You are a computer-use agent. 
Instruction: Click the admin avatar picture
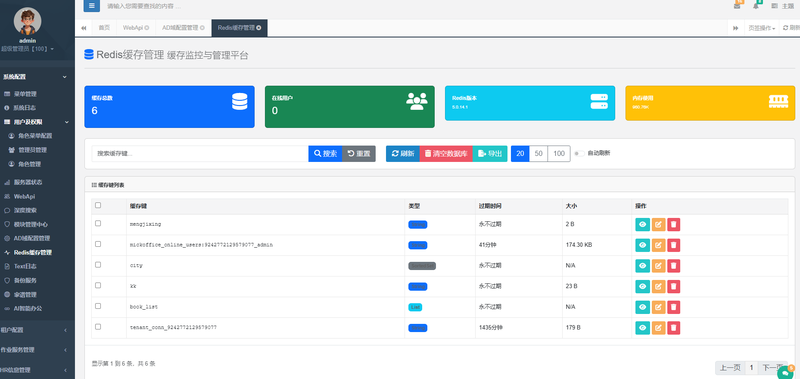[28, 21]
